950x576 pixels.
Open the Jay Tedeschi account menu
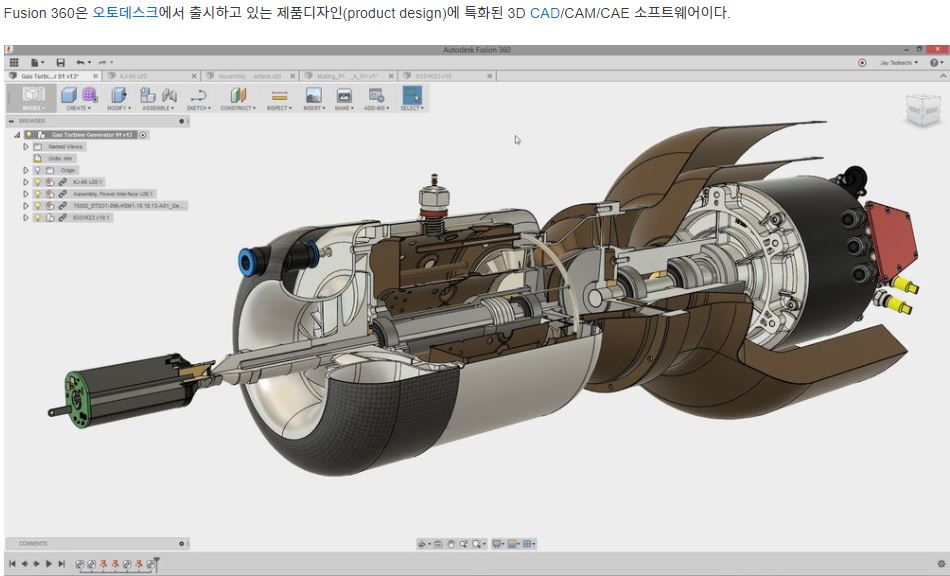(x=899, y=62)
